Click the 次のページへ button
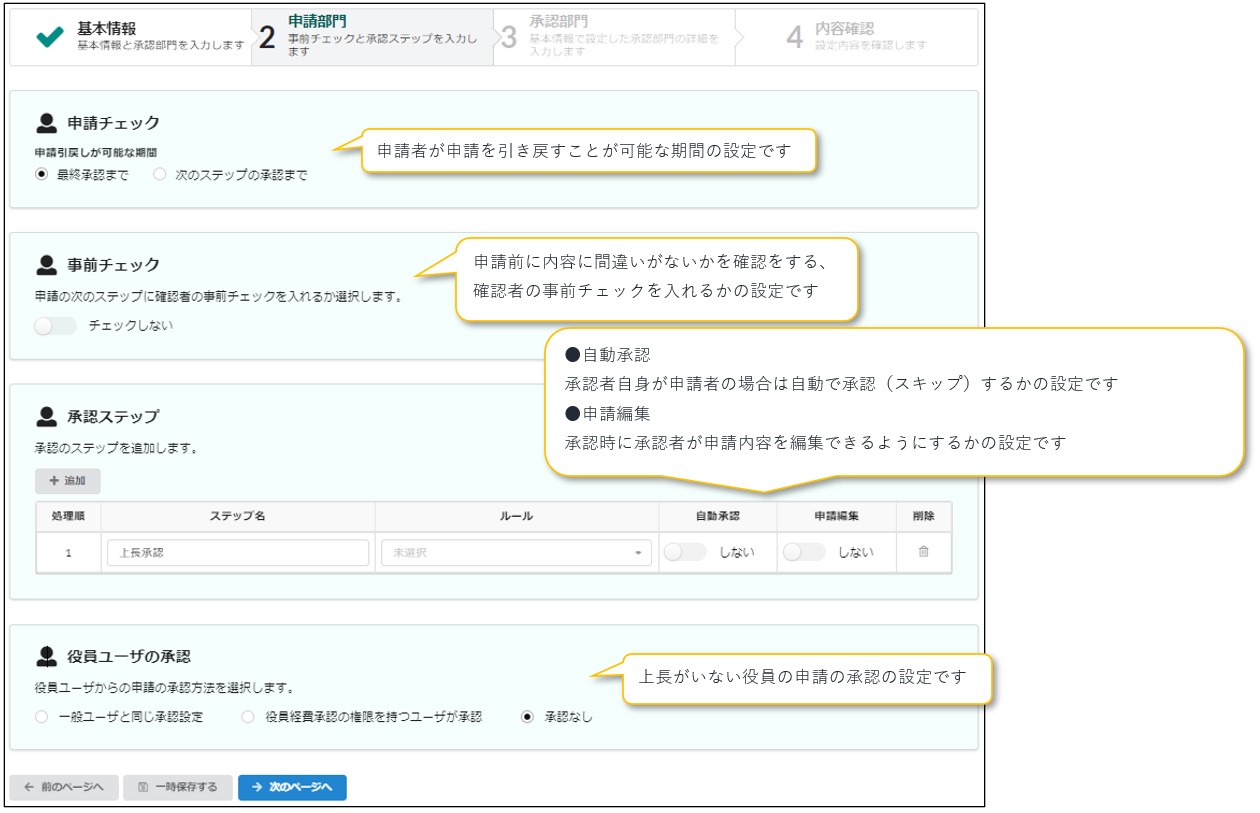Screen dimensions: 1260x813 (x=292, y=787)
